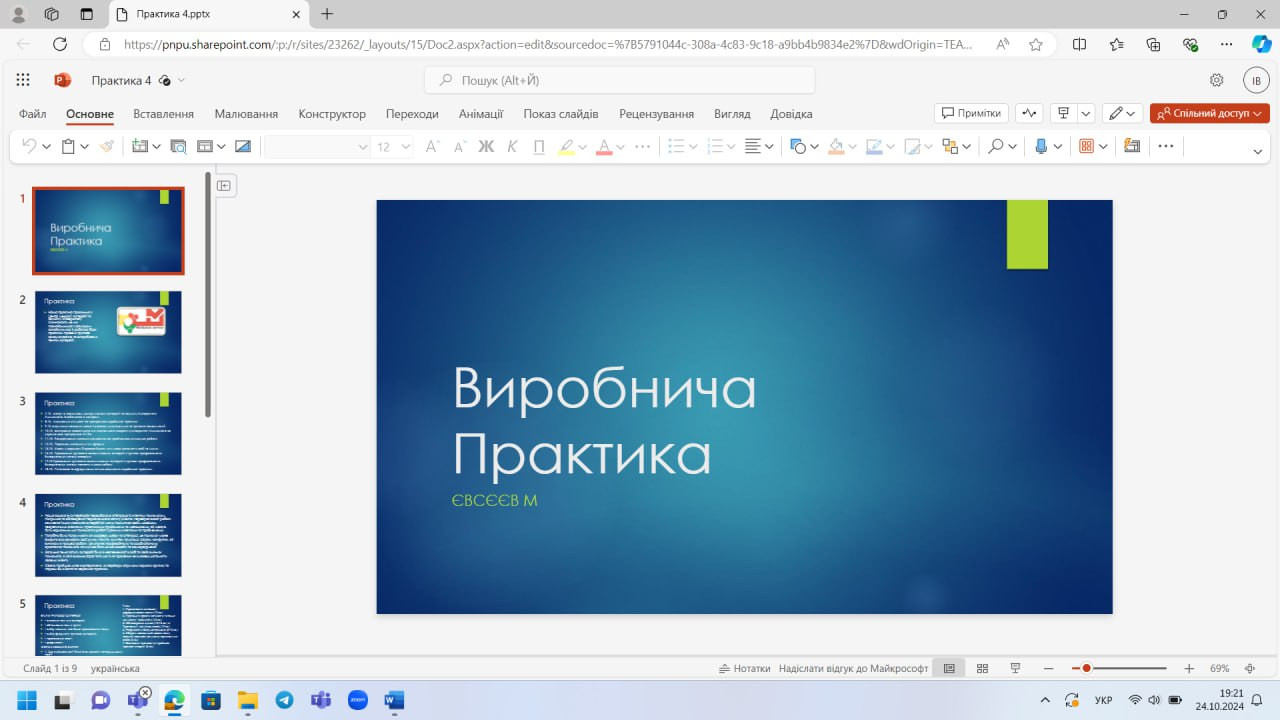
Task: Switch to the Анімації tab
Action: click(x=481, y=114)
